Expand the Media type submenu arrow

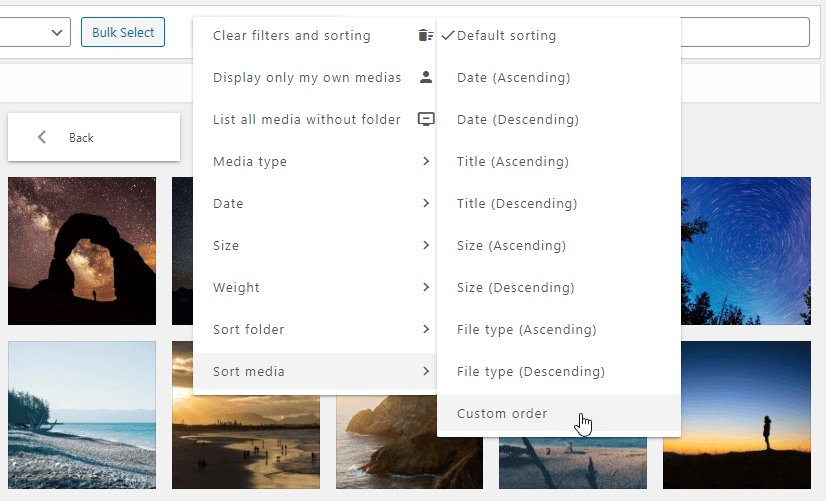pyautogui.click(x=426, y=161)
